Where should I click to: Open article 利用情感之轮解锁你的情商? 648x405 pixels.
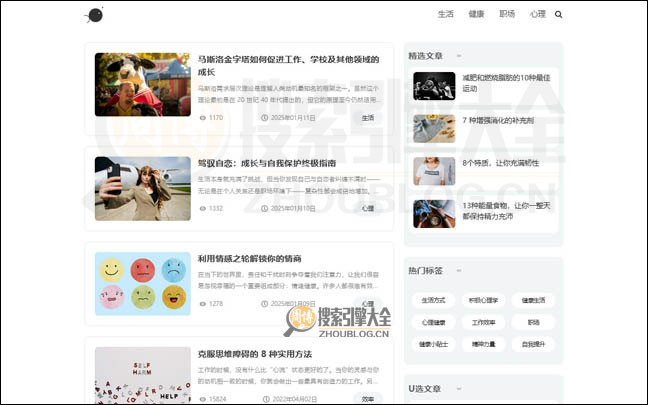pyautogui.click(x=249, y=259)
